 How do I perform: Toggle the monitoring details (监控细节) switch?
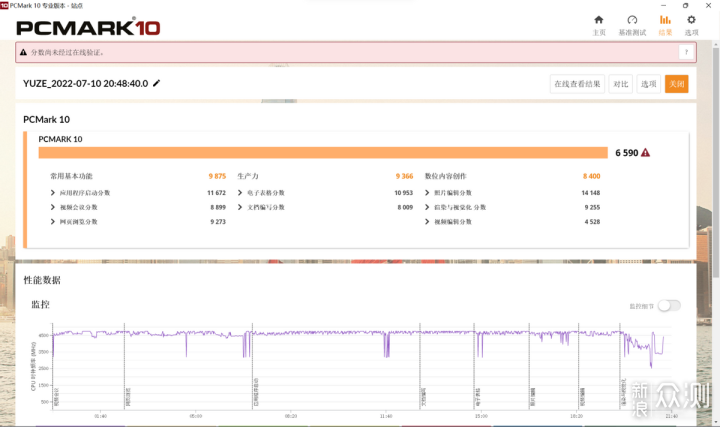(x=669, y=306)
